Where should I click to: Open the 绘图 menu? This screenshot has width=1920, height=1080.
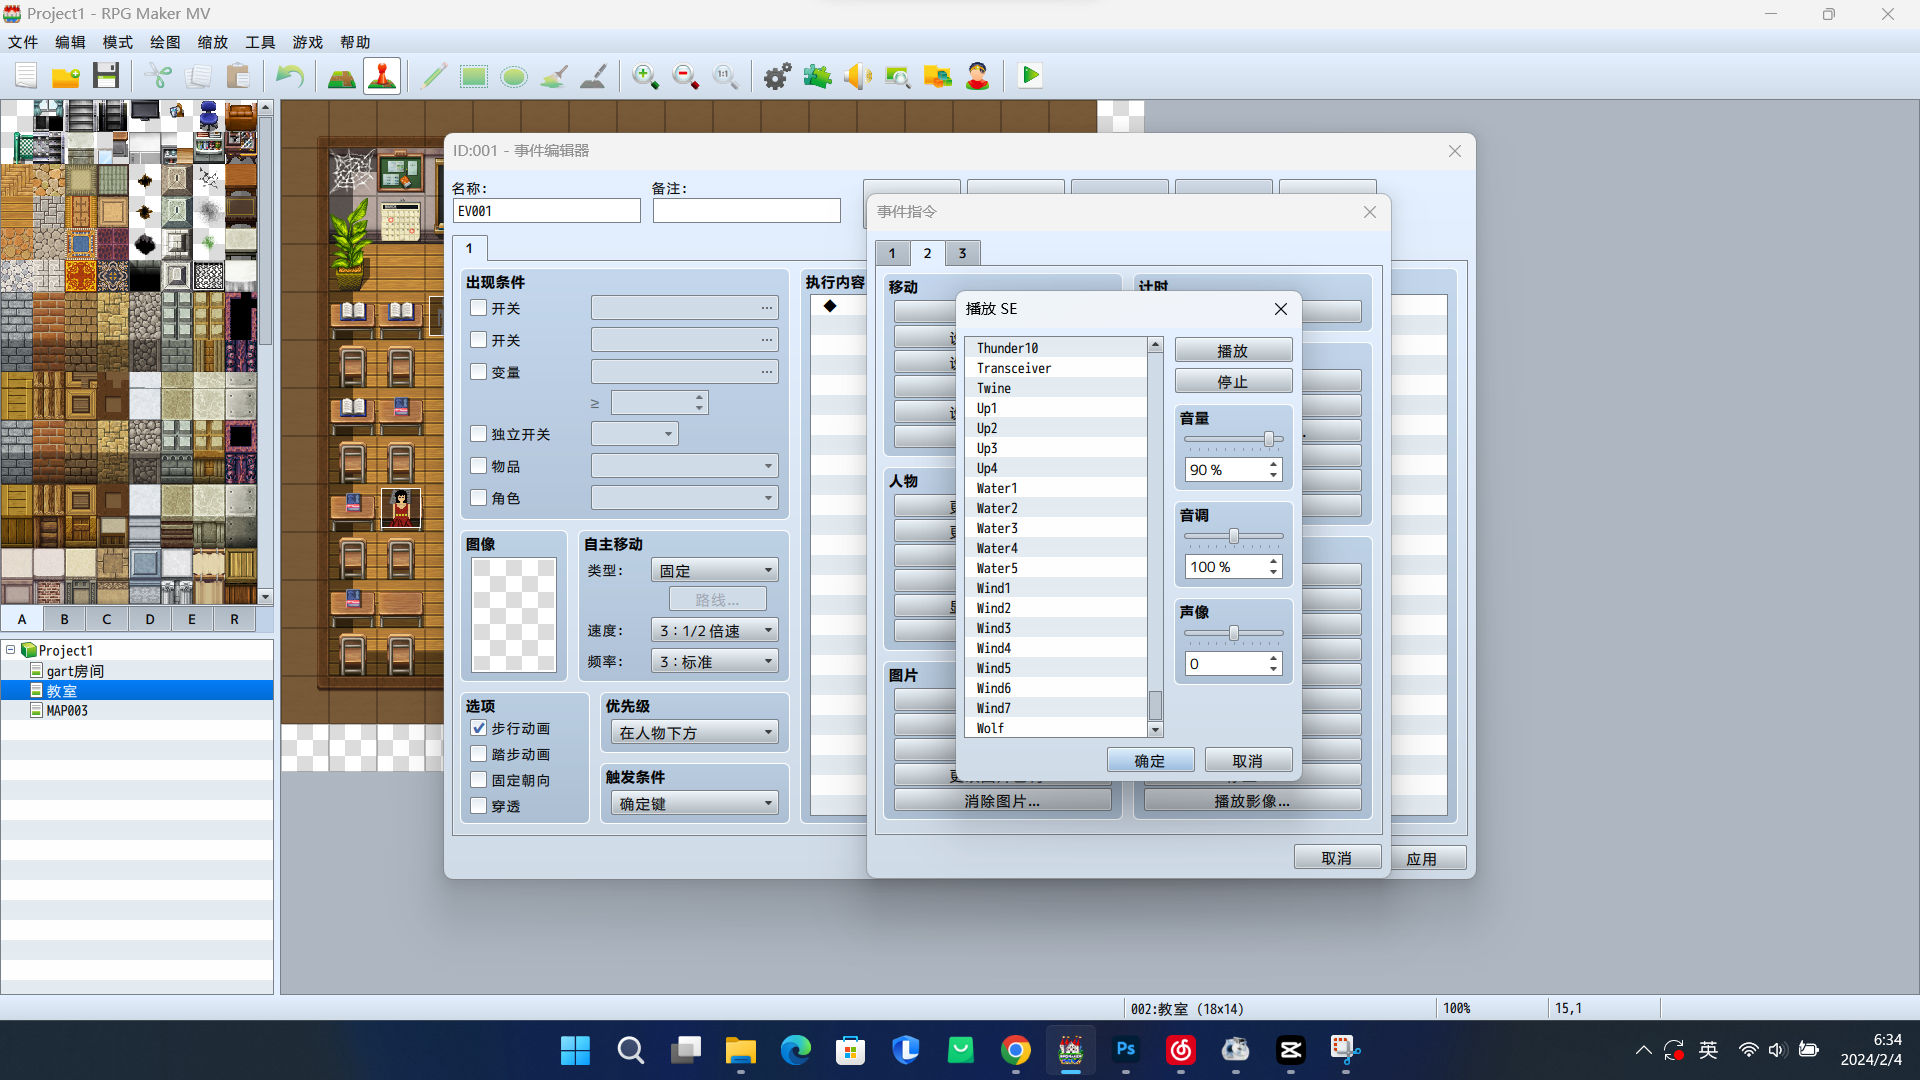click(165, 42)
